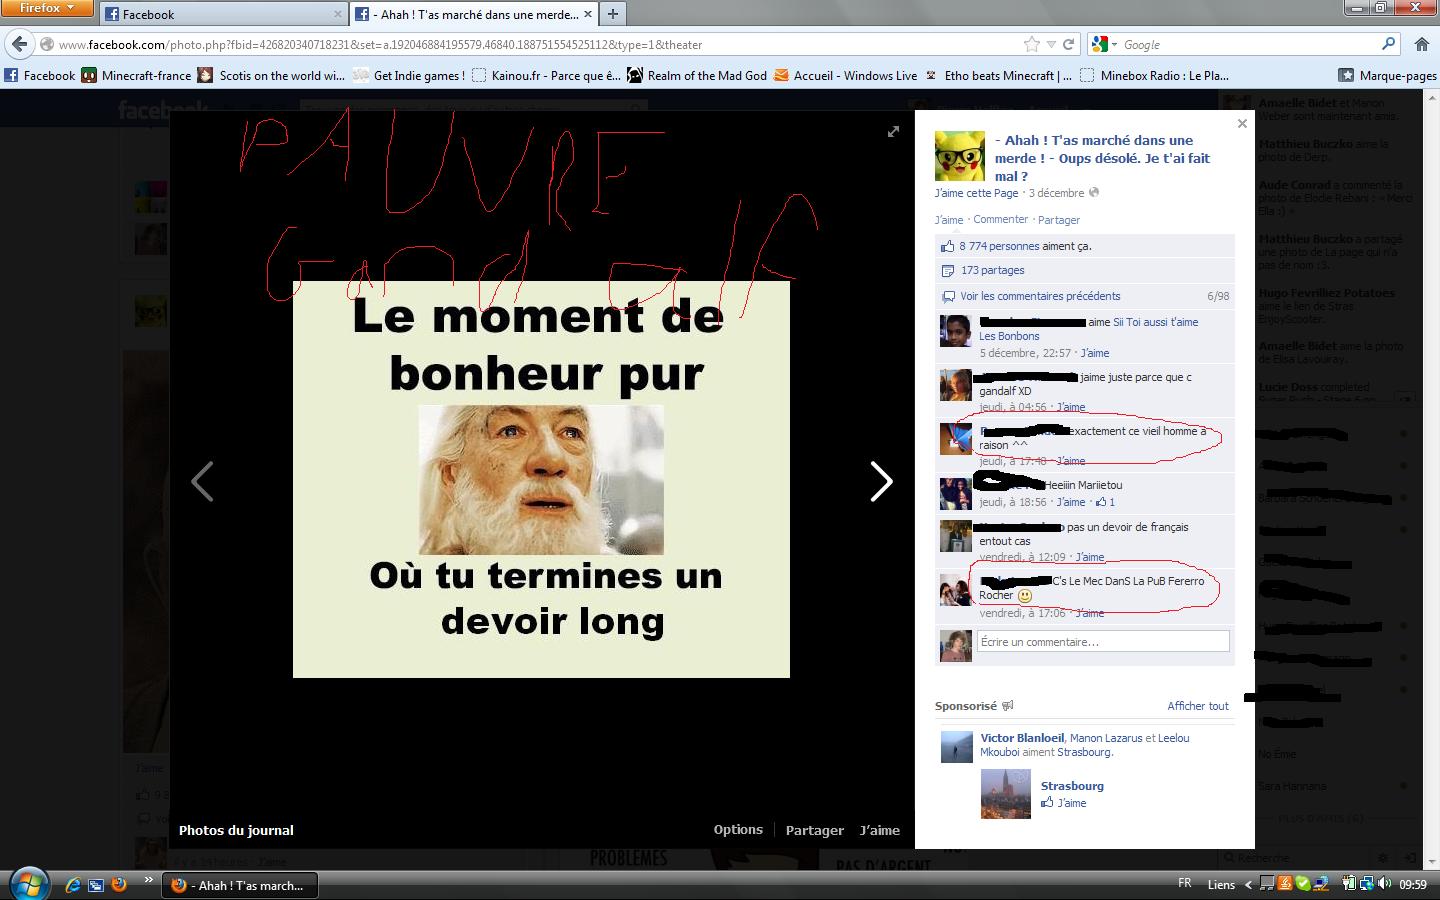Switch to the Facebook tab
The image size is (1440, 900).
[220, 14]
